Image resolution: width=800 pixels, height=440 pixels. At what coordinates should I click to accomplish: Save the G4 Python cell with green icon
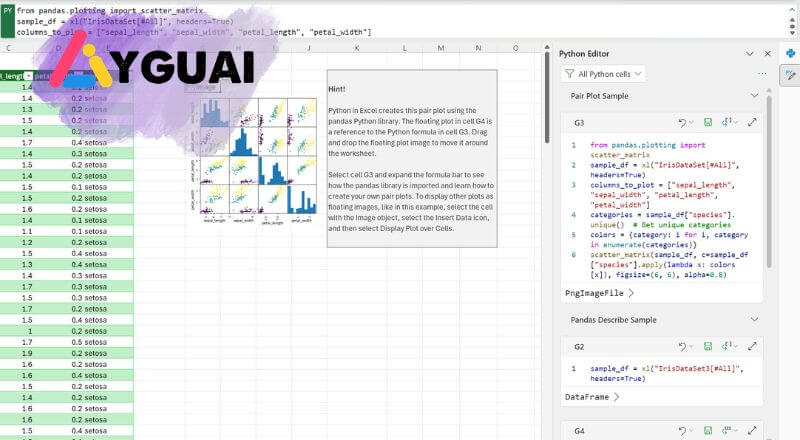(x=708, y=431)
